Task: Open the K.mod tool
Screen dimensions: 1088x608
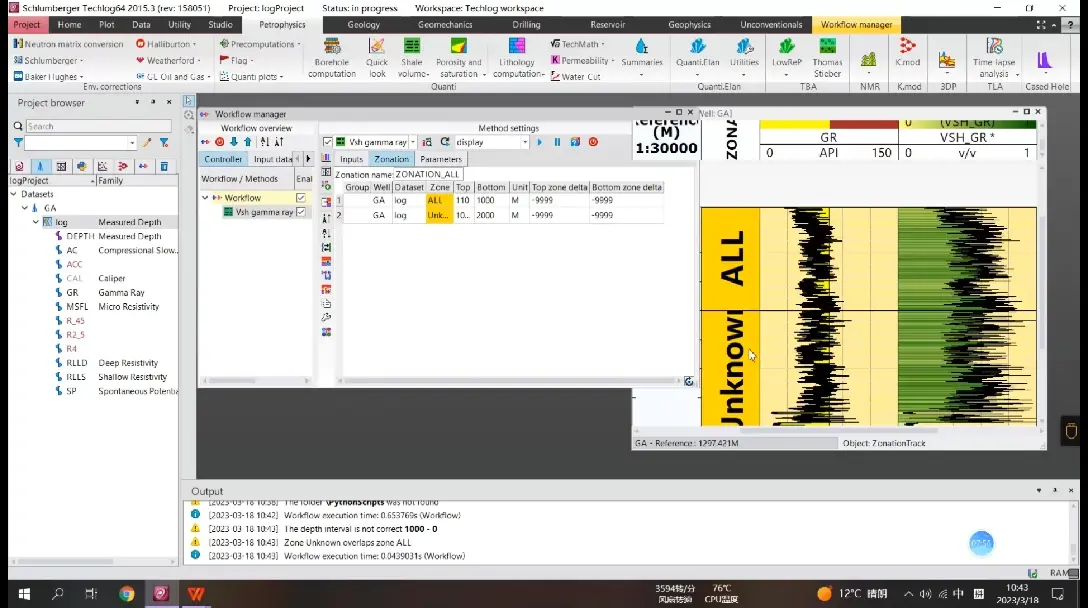Action: [908, 53]
